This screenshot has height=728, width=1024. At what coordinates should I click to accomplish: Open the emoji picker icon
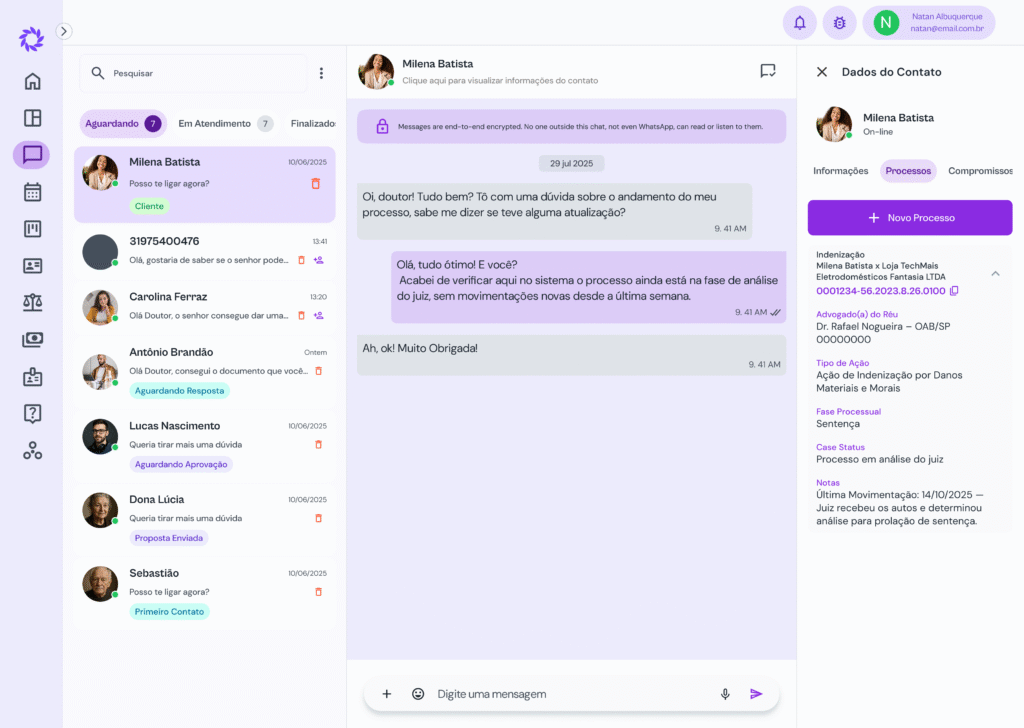click(x=418, y=694)
